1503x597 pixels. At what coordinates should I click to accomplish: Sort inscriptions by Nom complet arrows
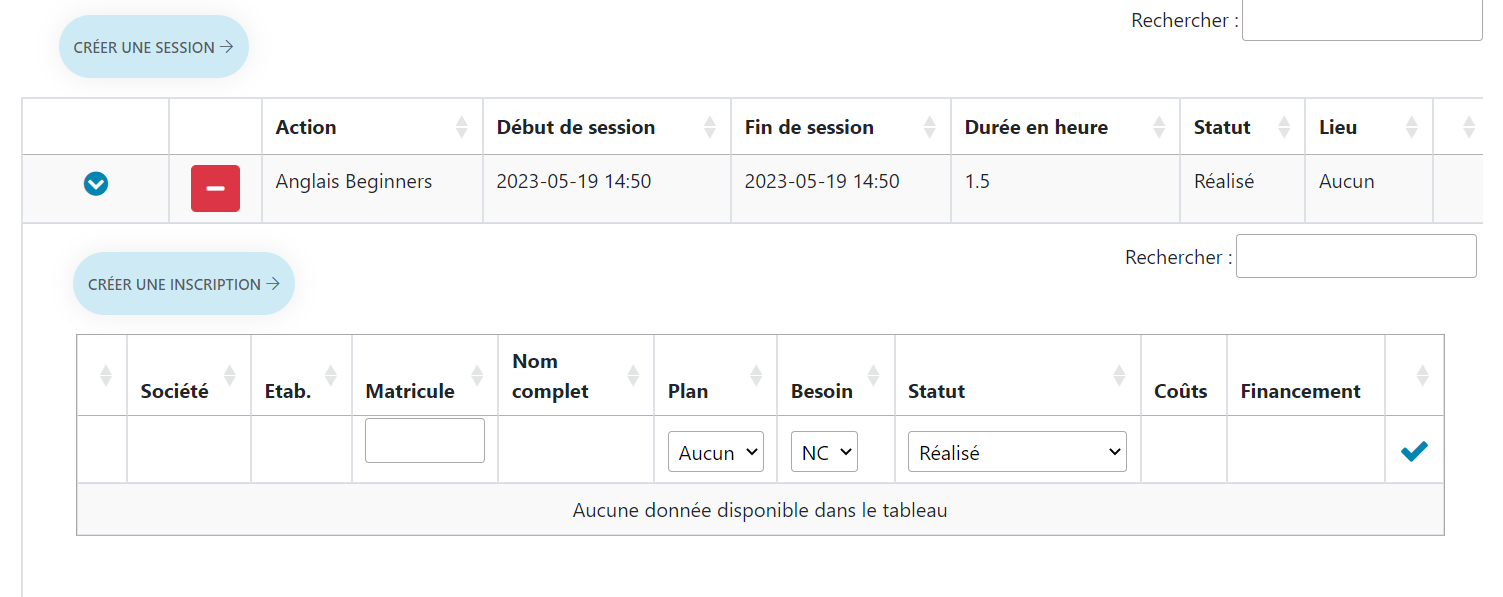633,376
